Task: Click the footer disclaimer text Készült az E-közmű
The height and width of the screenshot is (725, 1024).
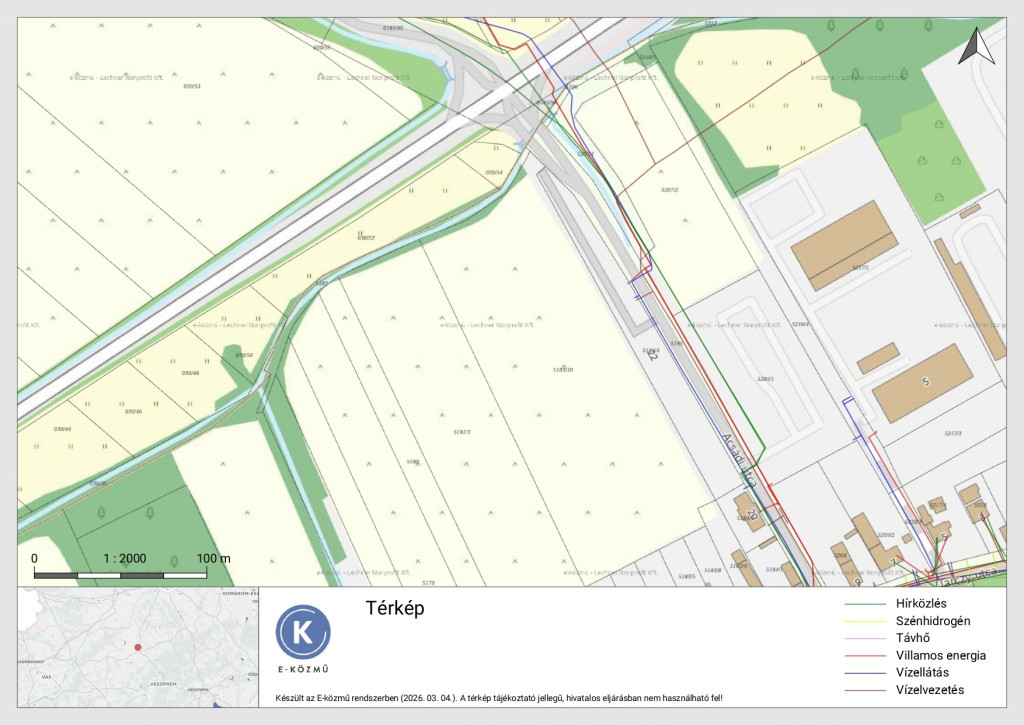Action: coord(498,698)
